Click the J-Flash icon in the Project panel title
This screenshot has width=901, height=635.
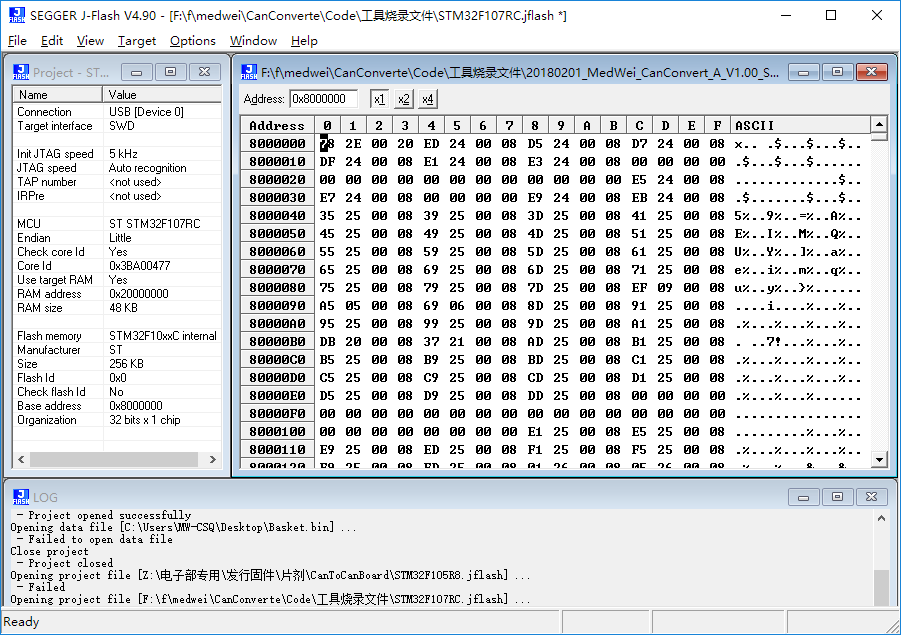pyautogui.click(x=19, y=72)
